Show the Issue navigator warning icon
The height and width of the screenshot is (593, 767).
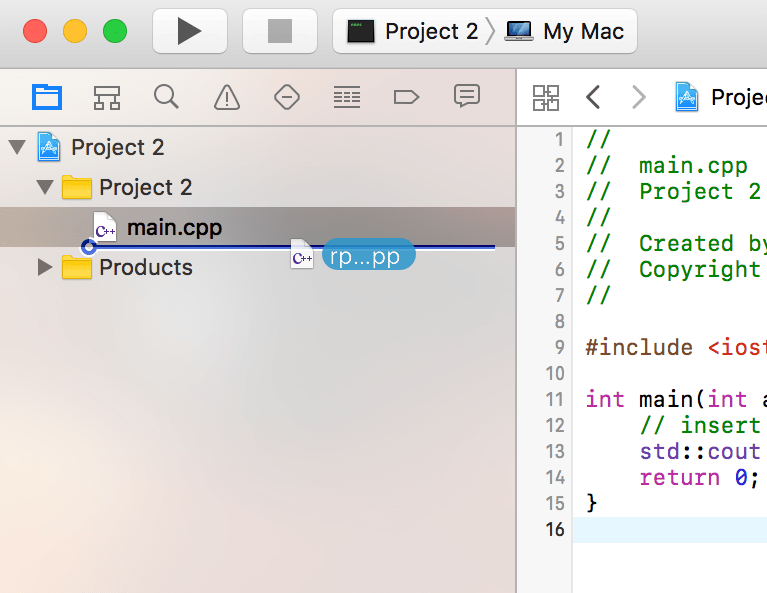(227, 97)
